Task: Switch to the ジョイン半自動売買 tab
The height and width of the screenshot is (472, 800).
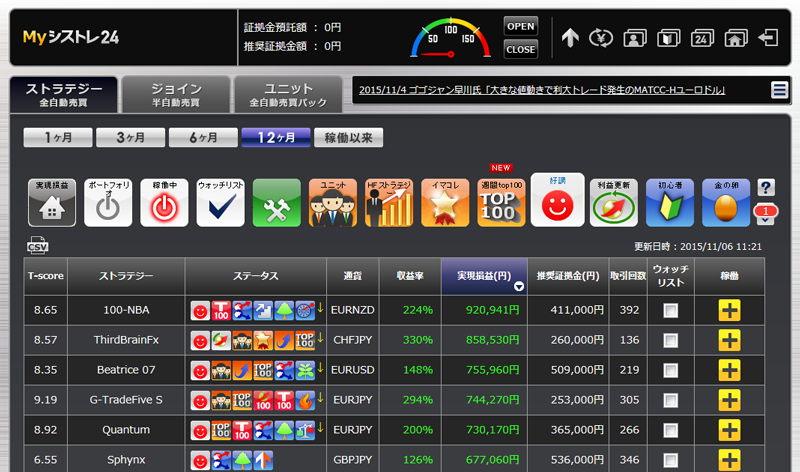Action: pyautogui.click(x=176, y=95)
